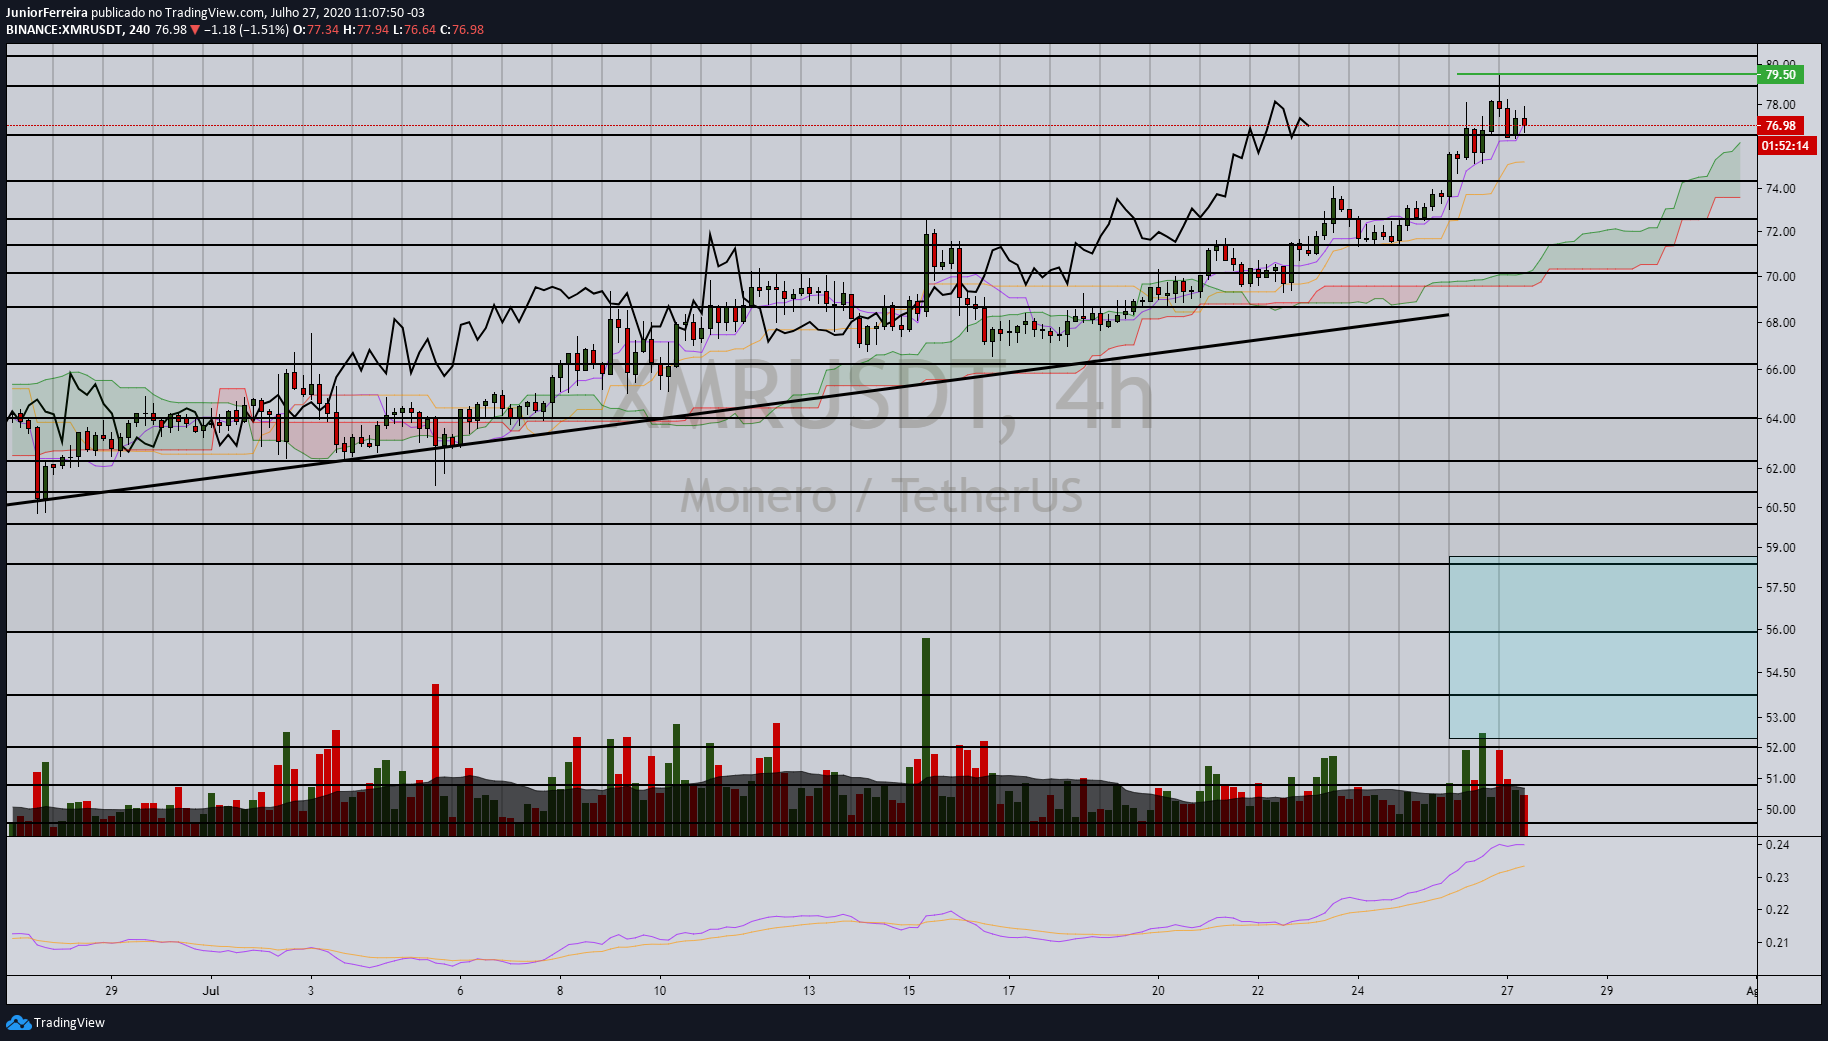Click the tall green volume bar
The height and width of the screenshot is (1041, 1828).
tap(926, 736)
